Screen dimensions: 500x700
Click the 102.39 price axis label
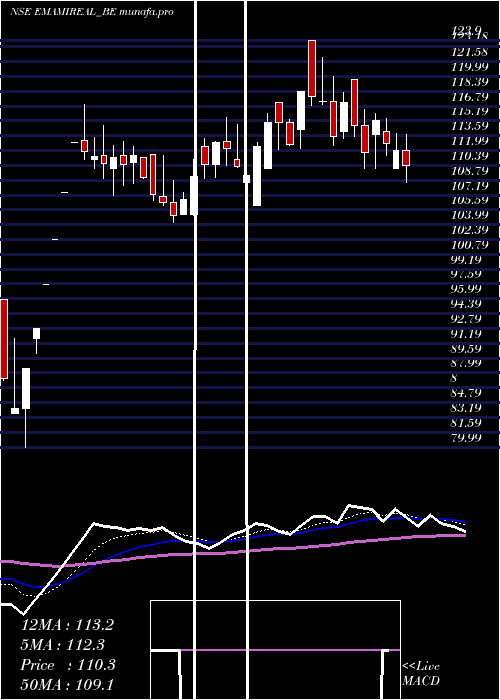click(469, 230)
